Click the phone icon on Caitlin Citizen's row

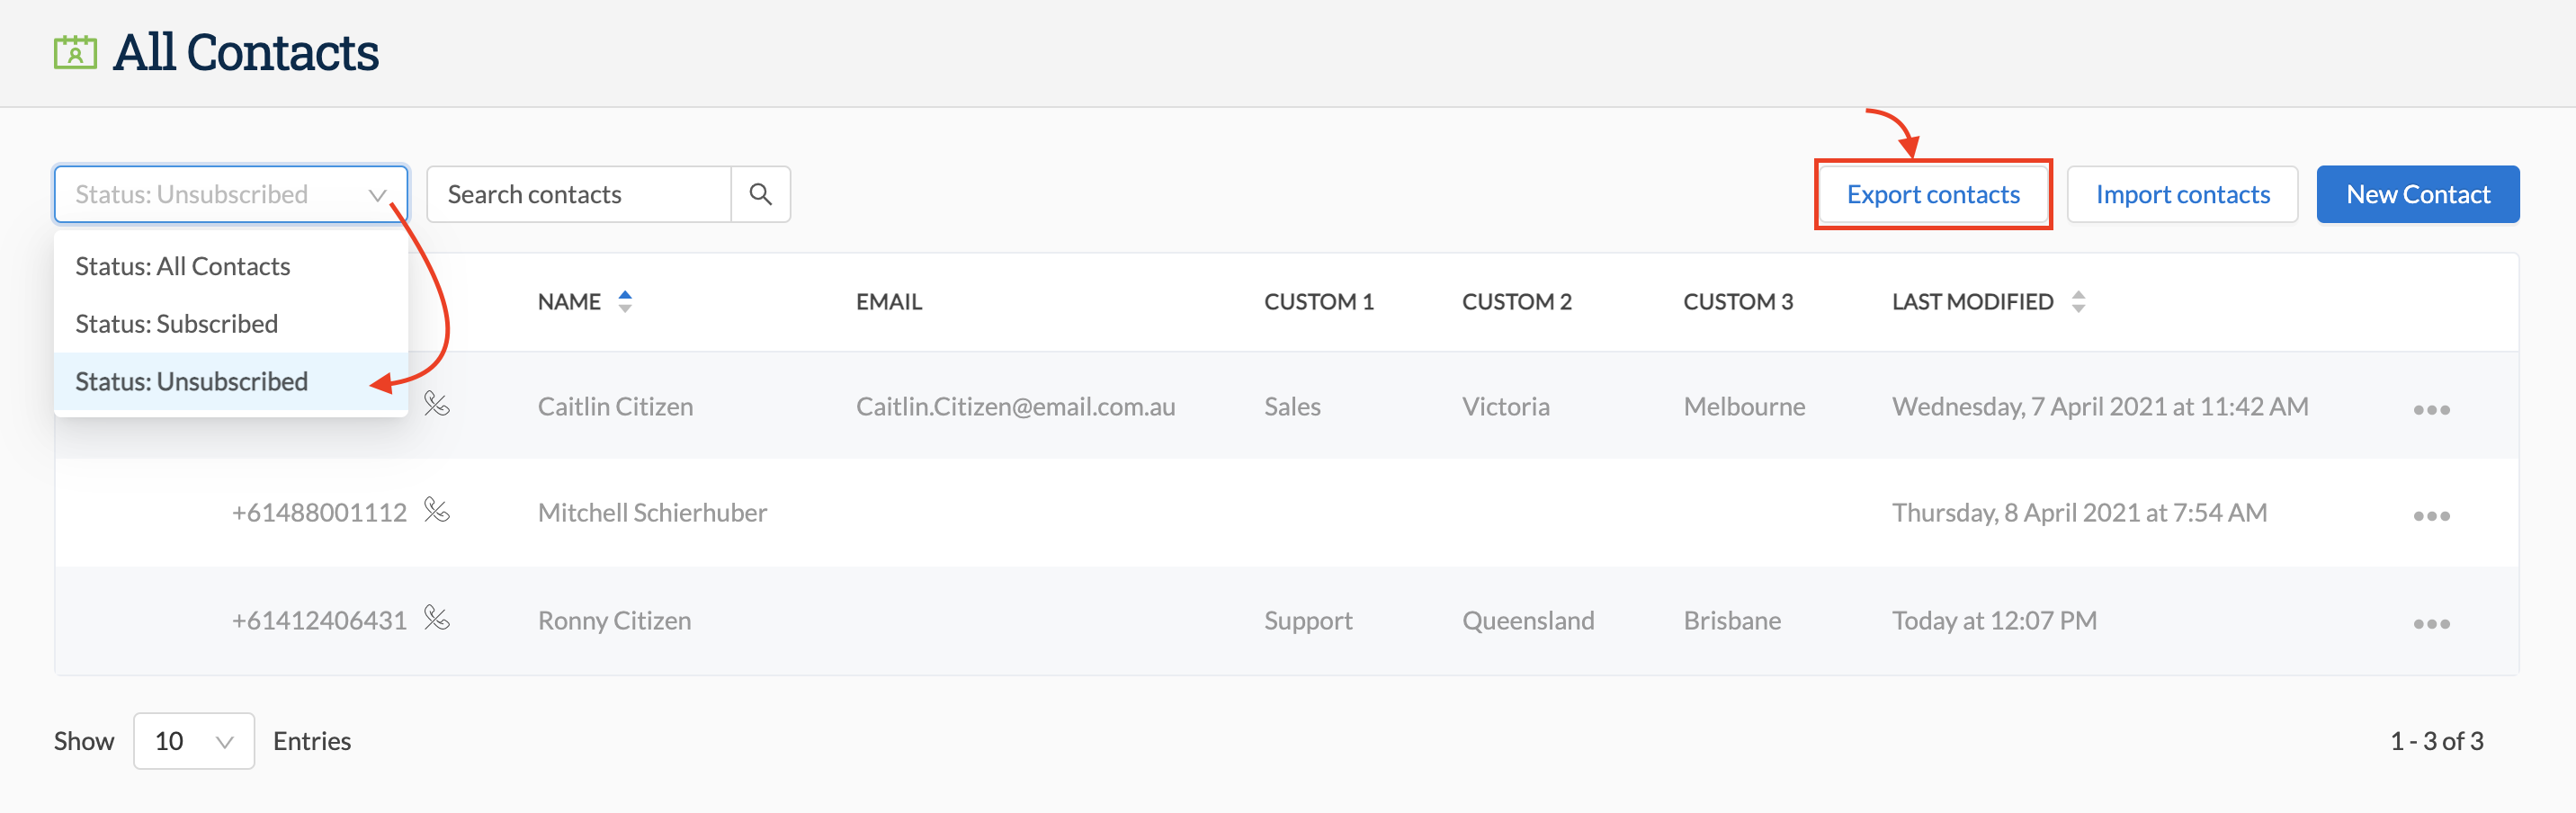[x=438, y=406]
